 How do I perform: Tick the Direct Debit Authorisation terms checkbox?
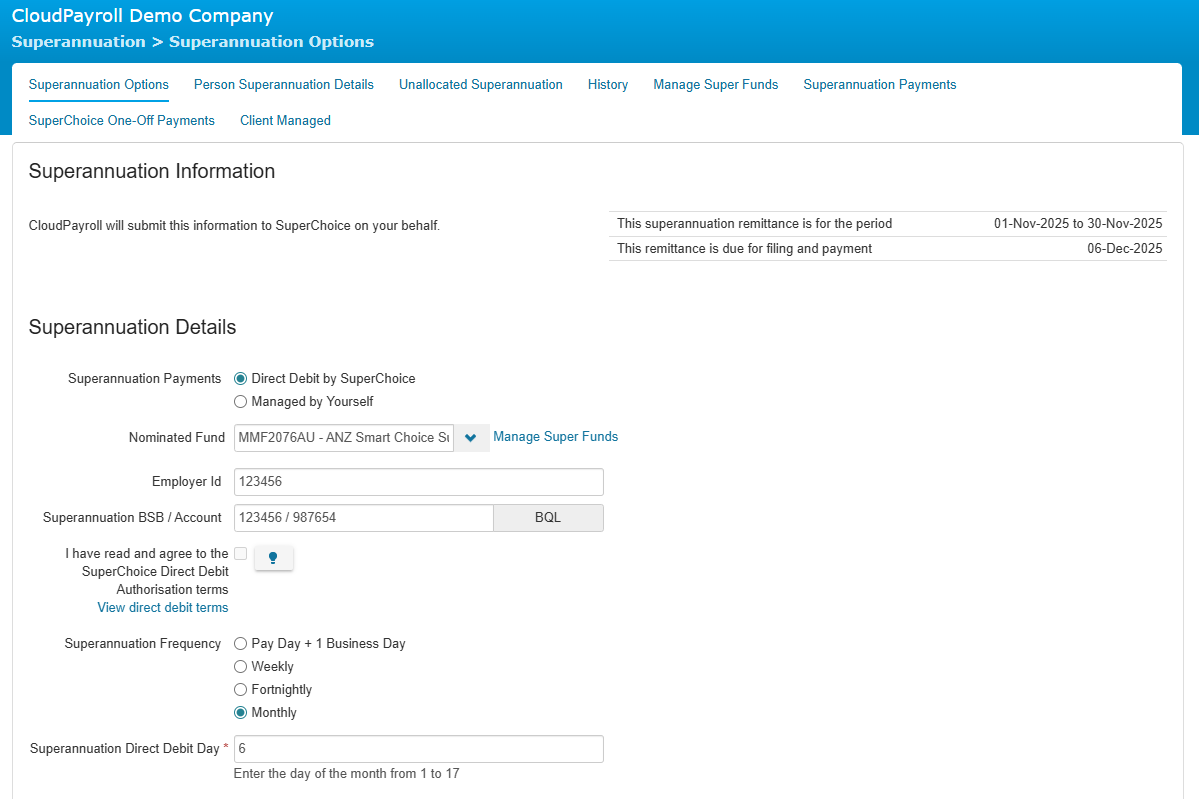coord(241,553)
